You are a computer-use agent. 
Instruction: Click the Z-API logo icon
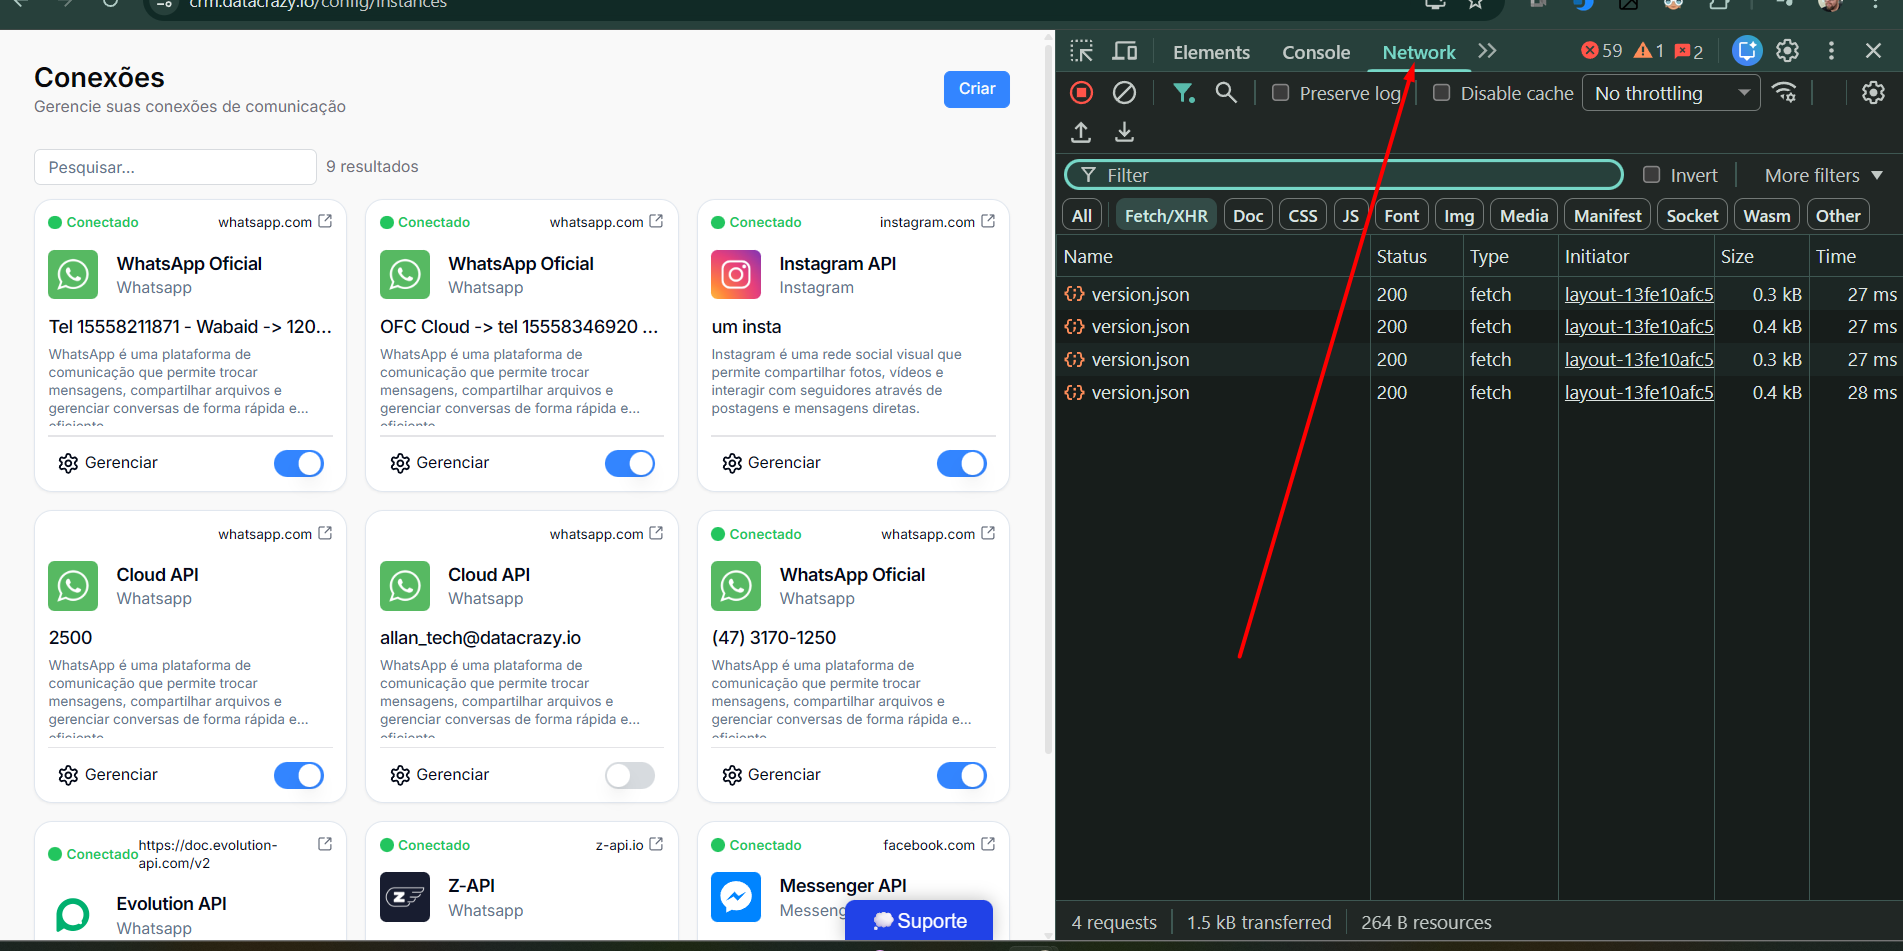pos(405,897)
